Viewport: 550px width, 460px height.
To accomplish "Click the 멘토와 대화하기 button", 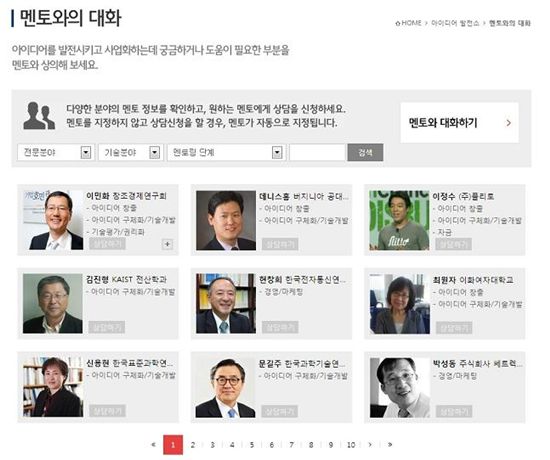I will (x=460, y=123).
